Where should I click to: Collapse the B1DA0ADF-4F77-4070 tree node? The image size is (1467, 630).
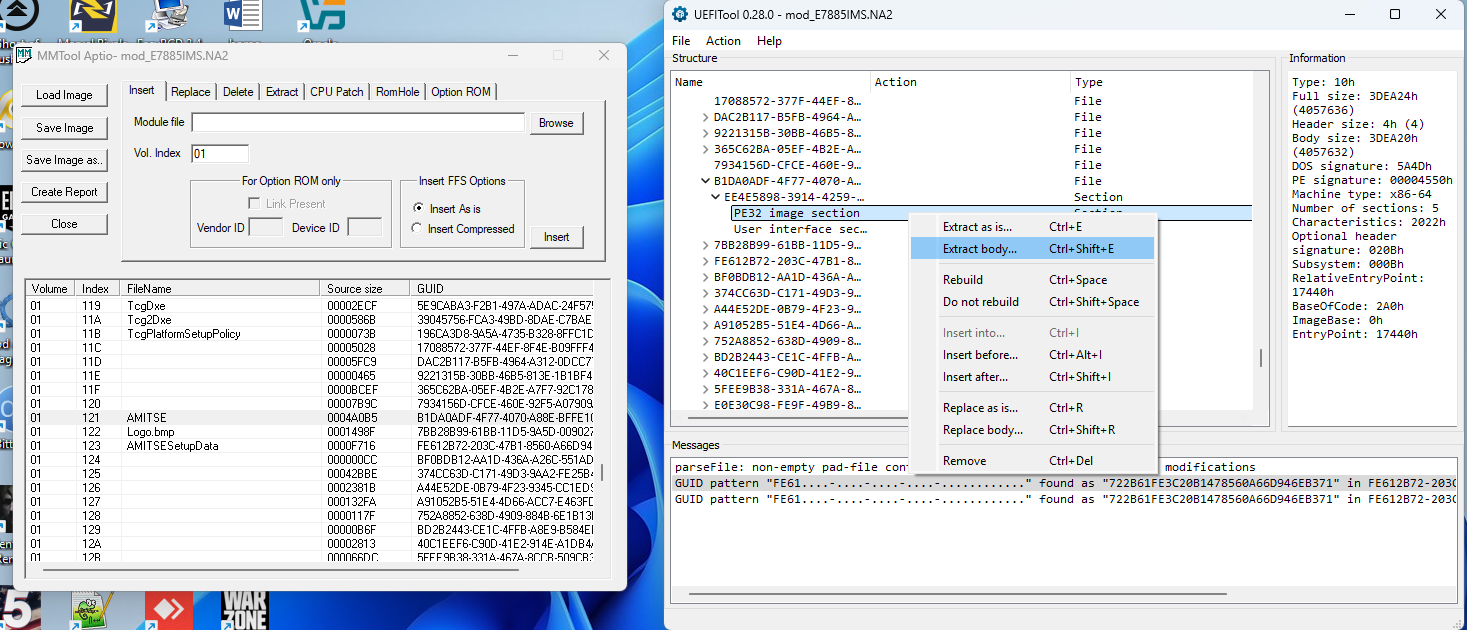[706, 181]
